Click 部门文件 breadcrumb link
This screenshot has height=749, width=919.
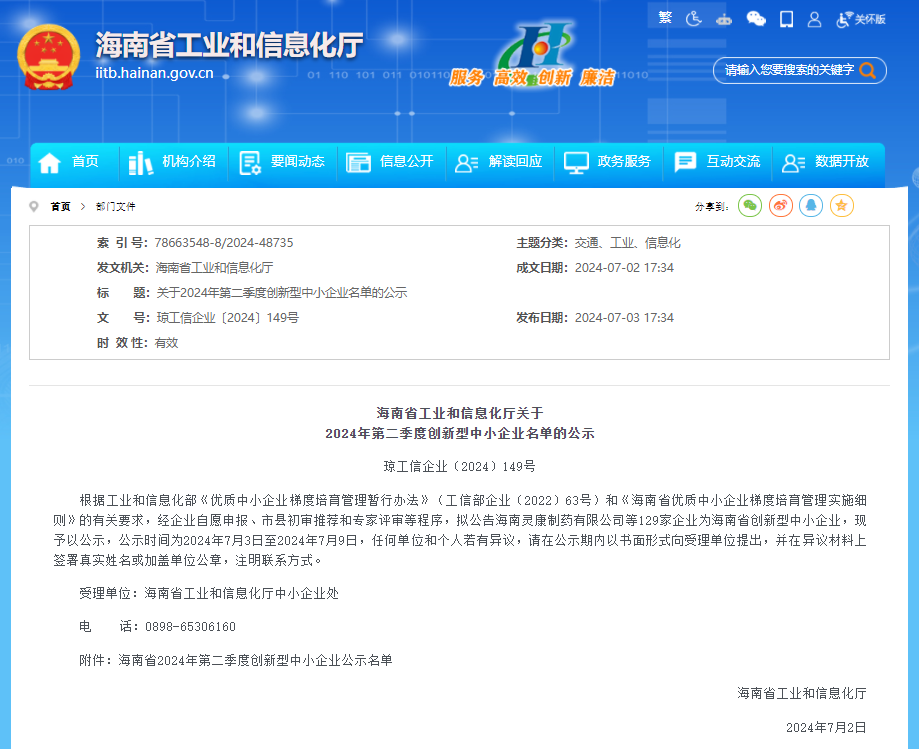coord(116,207)
